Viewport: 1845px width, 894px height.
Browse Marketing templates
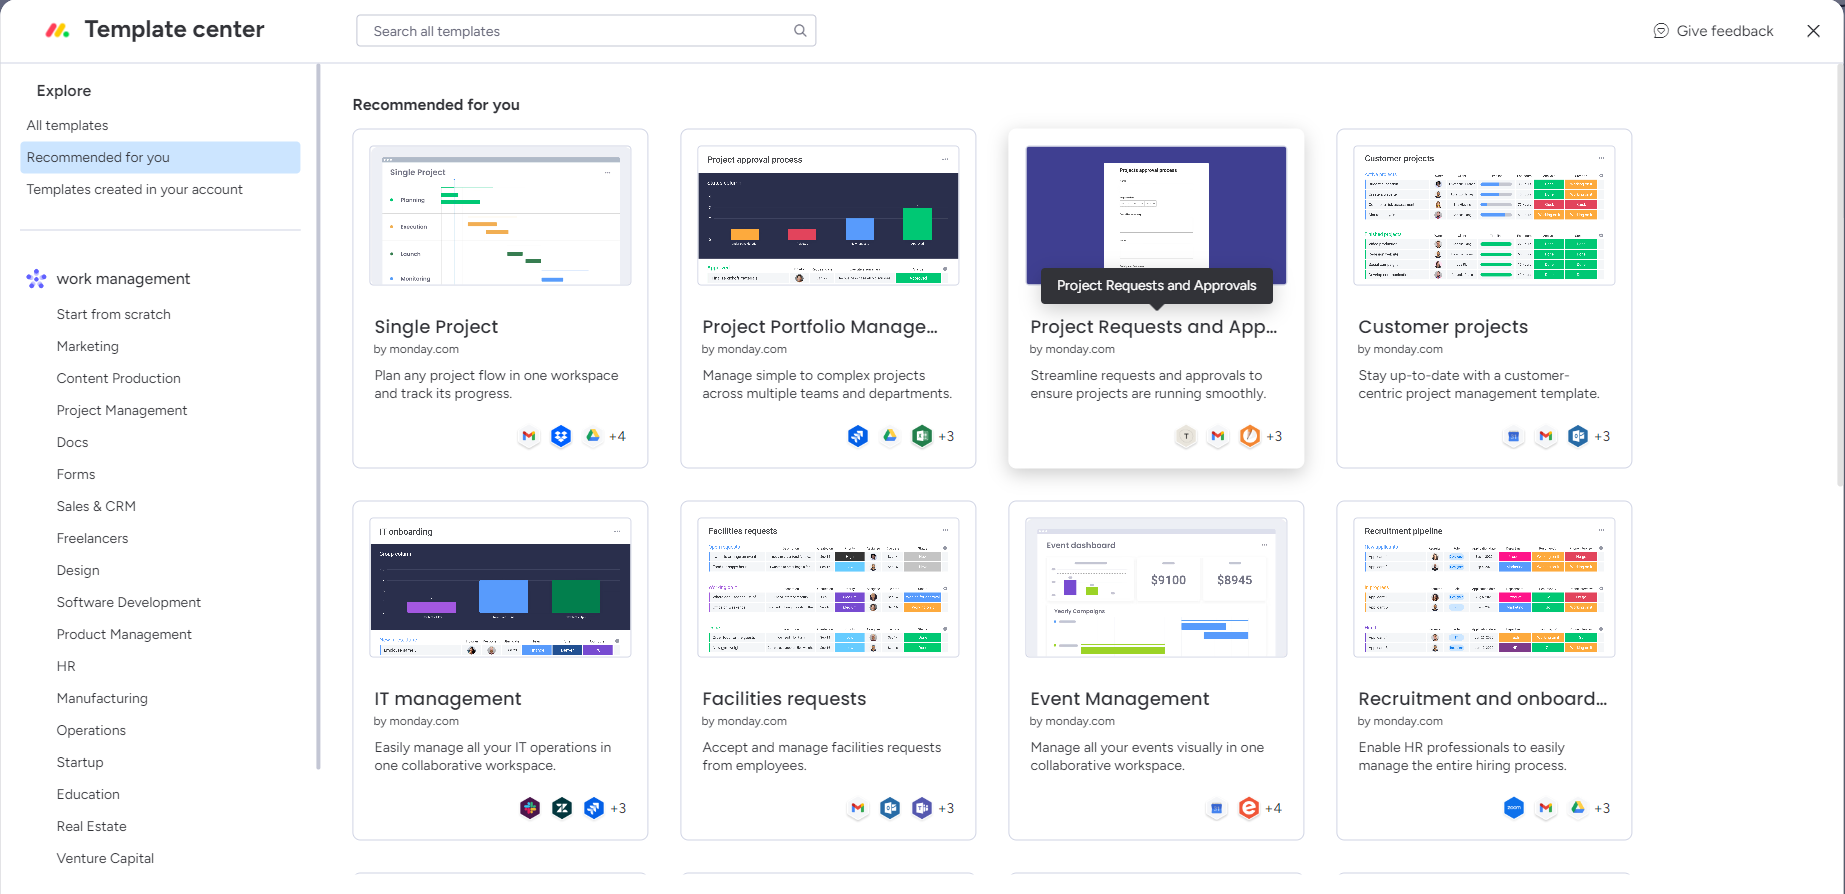(x=88, y=346)
